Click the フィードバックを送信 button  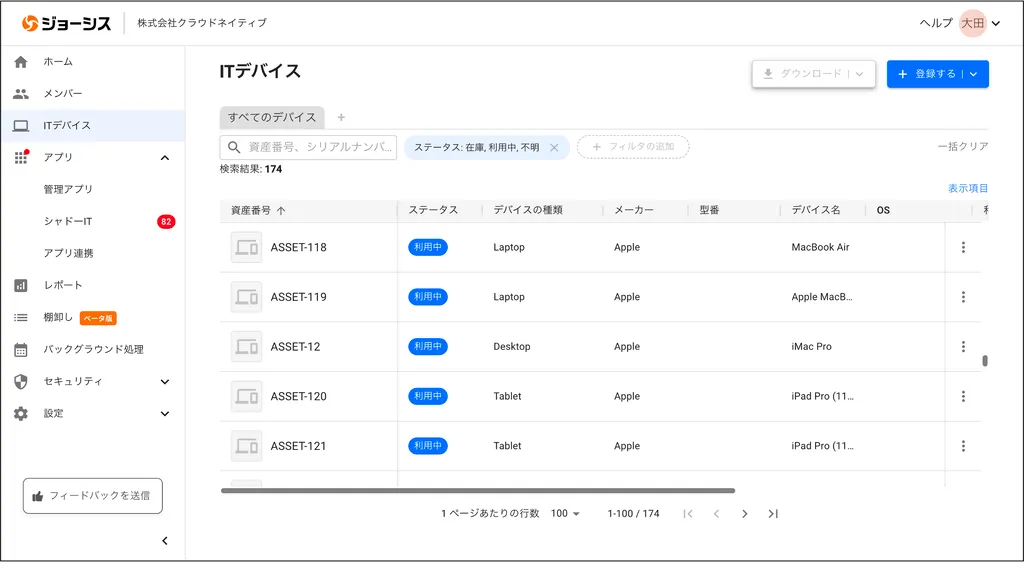point(93,495)
